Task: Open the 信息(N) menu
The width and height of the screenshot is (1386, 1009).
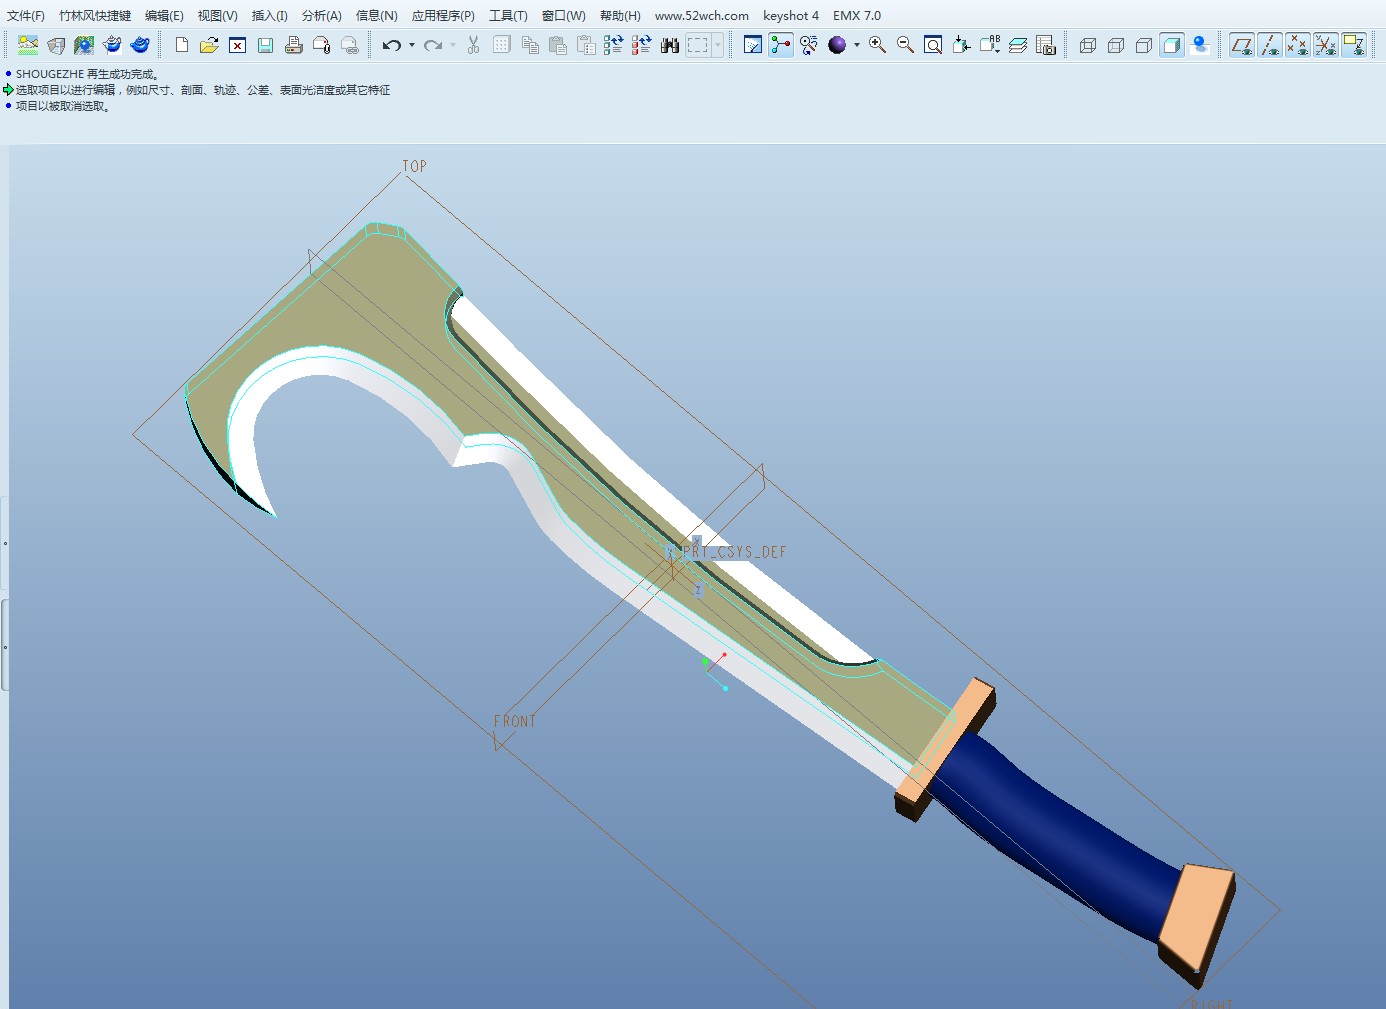Action: (x=377, y=16)
